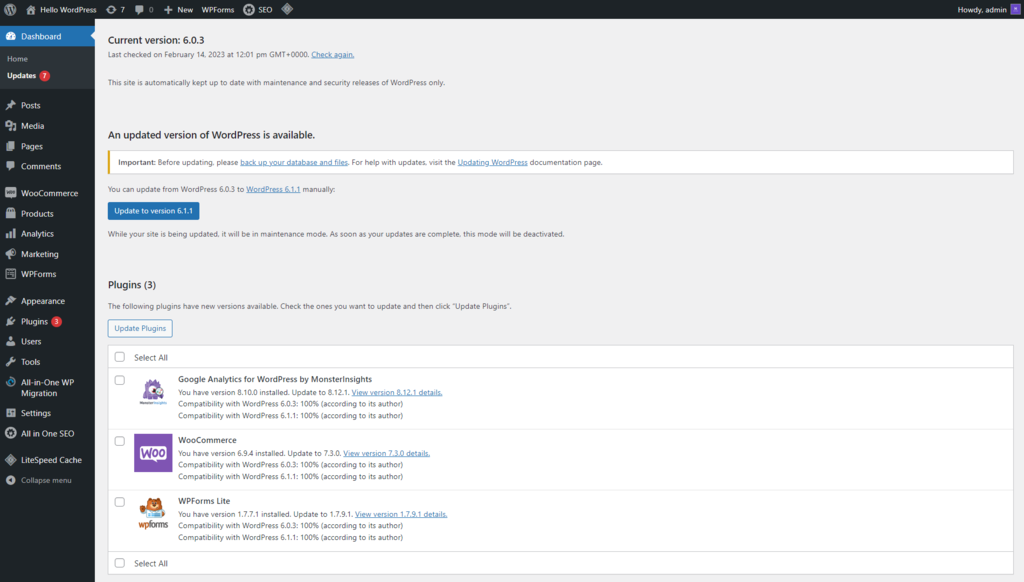Click the WordPress logo in the admin bar
The height and width of the screenshot is (582, 1024).
(10, 9)
